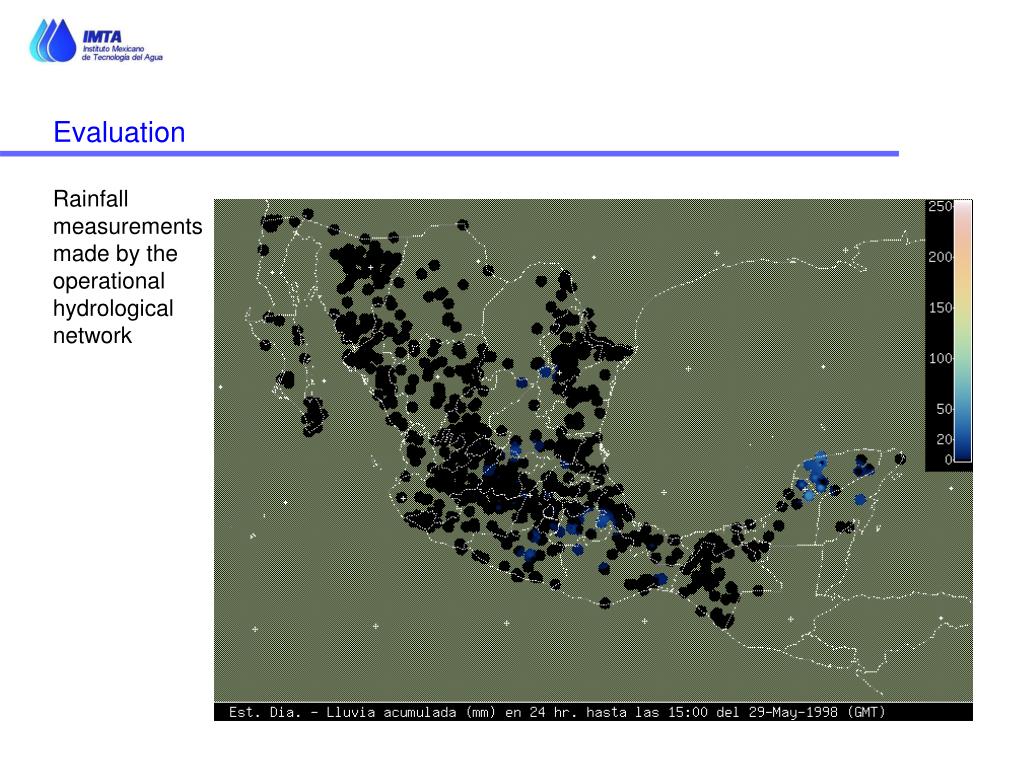
Task: Select the 'Evaluation' slide title
Action: click(119, 133)
